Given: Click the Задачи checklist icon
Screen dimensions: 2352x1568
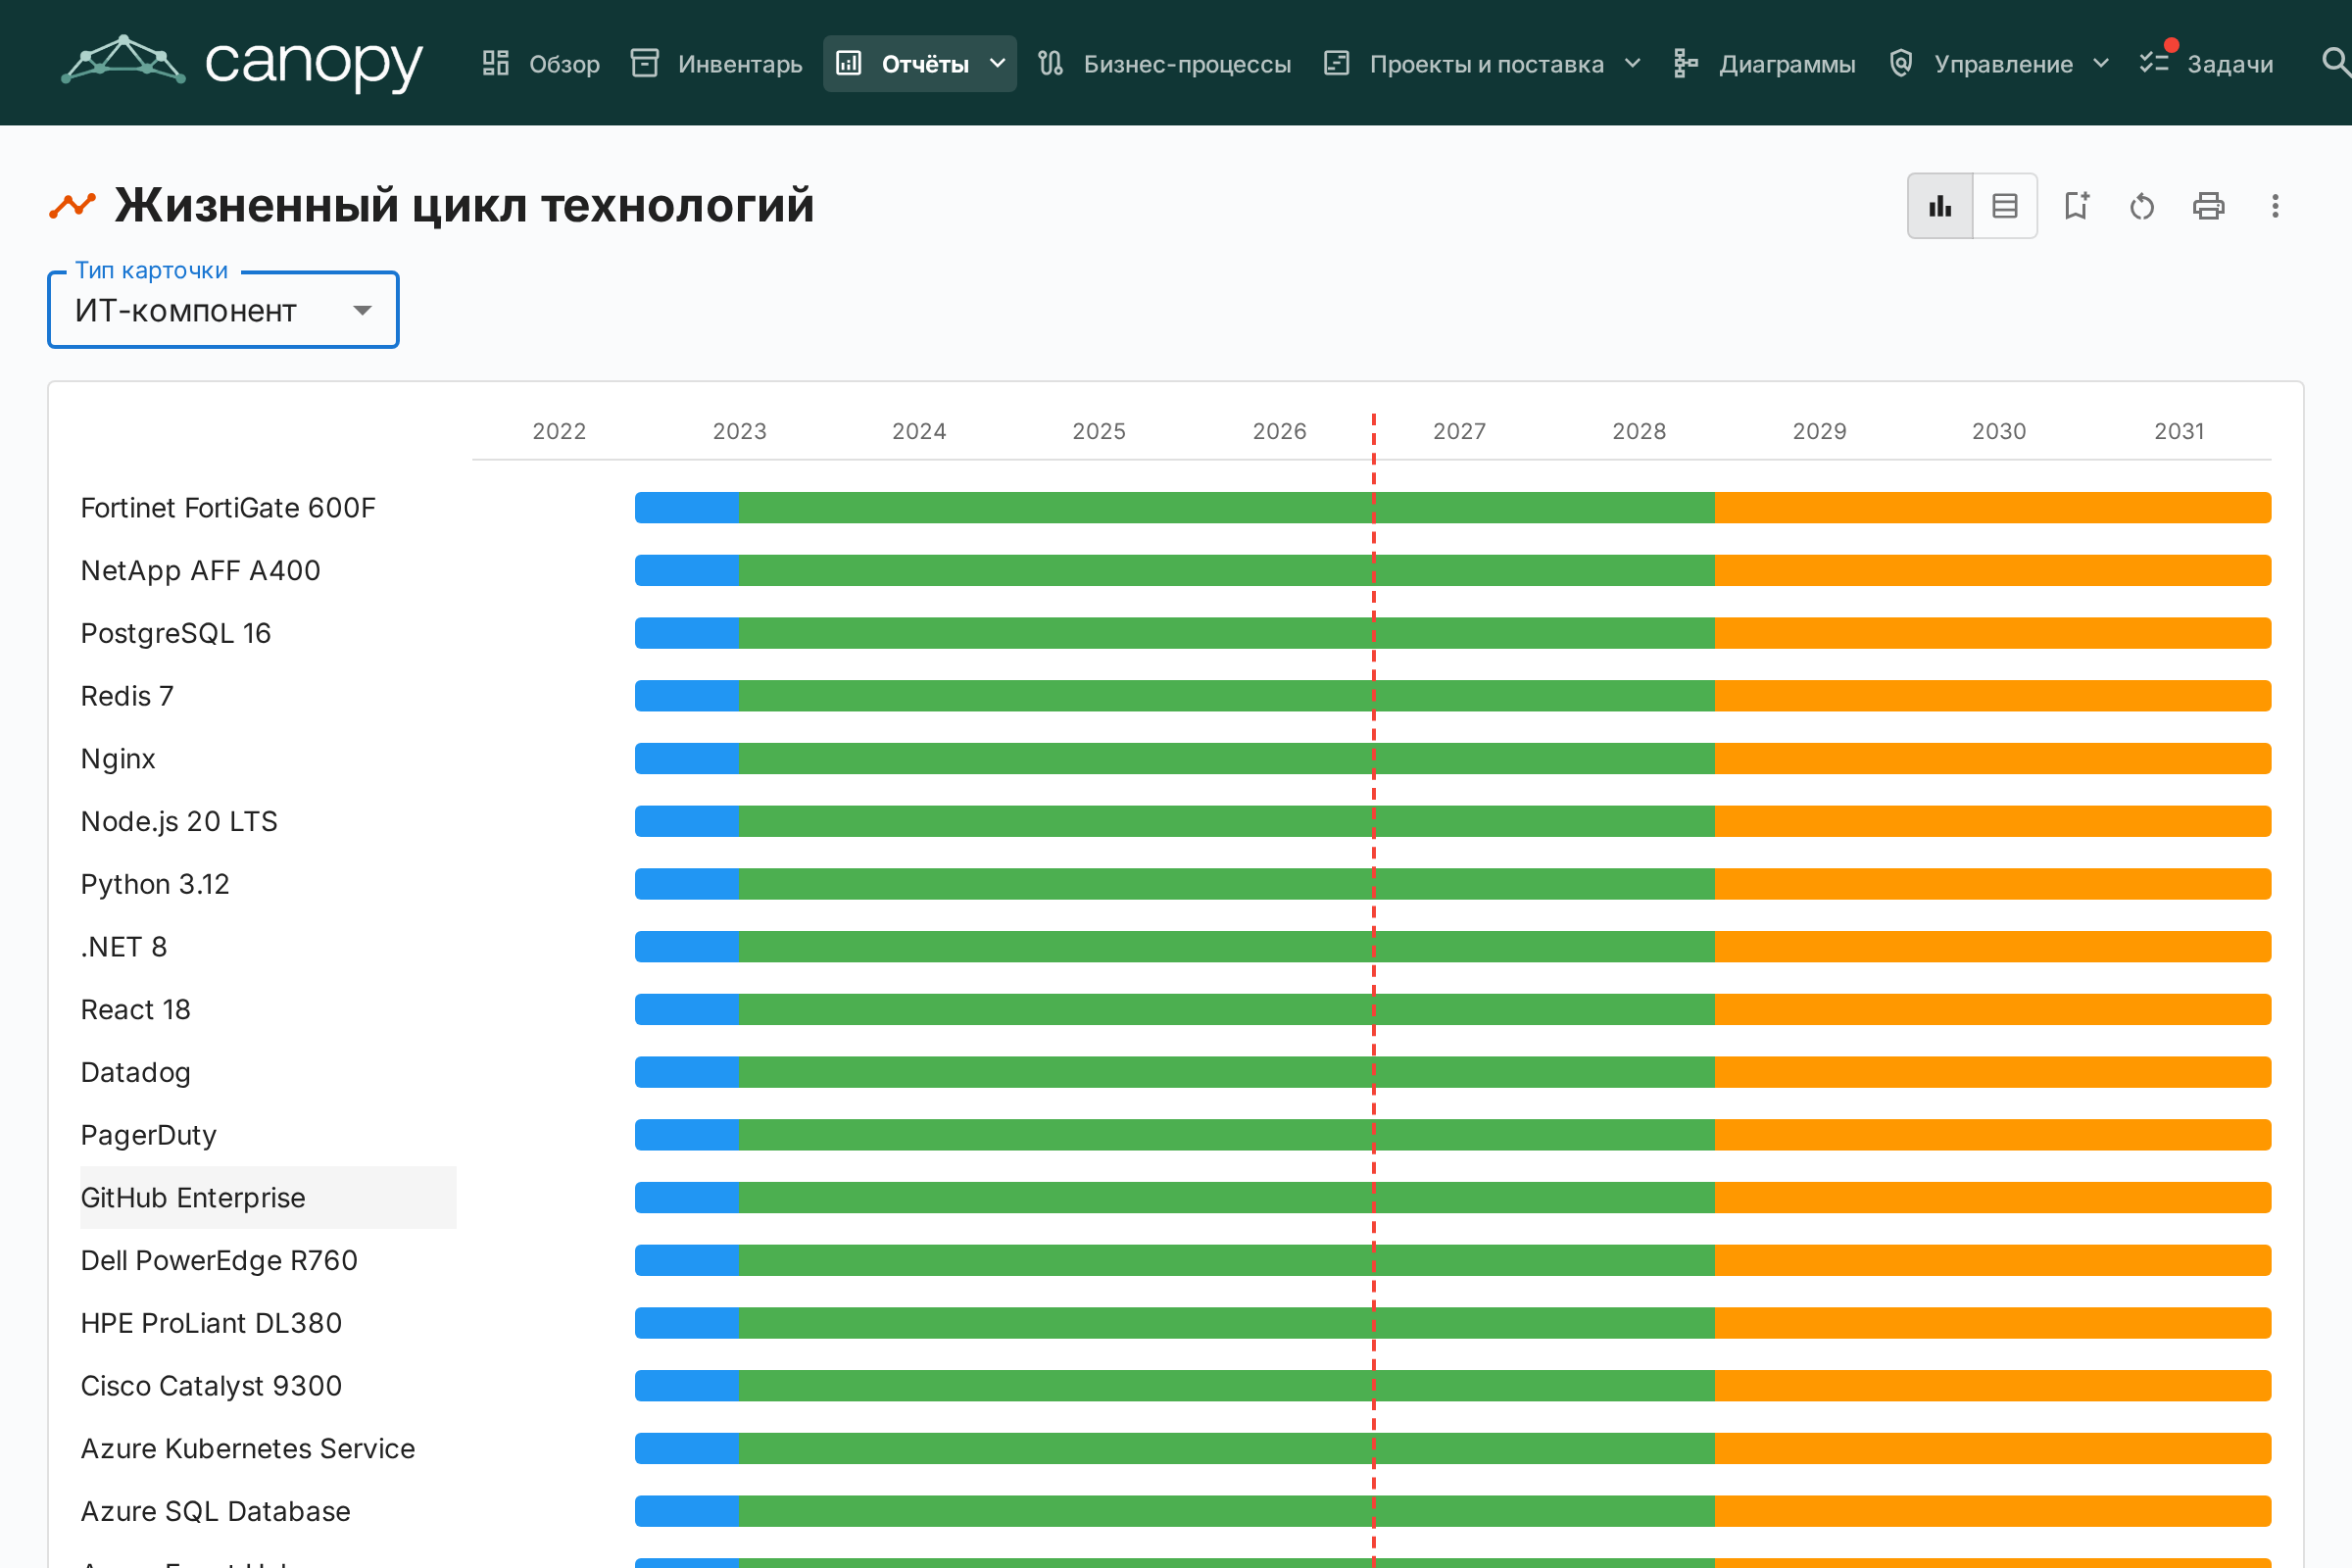Looking at the screenshot, I should coord(2154,64).
